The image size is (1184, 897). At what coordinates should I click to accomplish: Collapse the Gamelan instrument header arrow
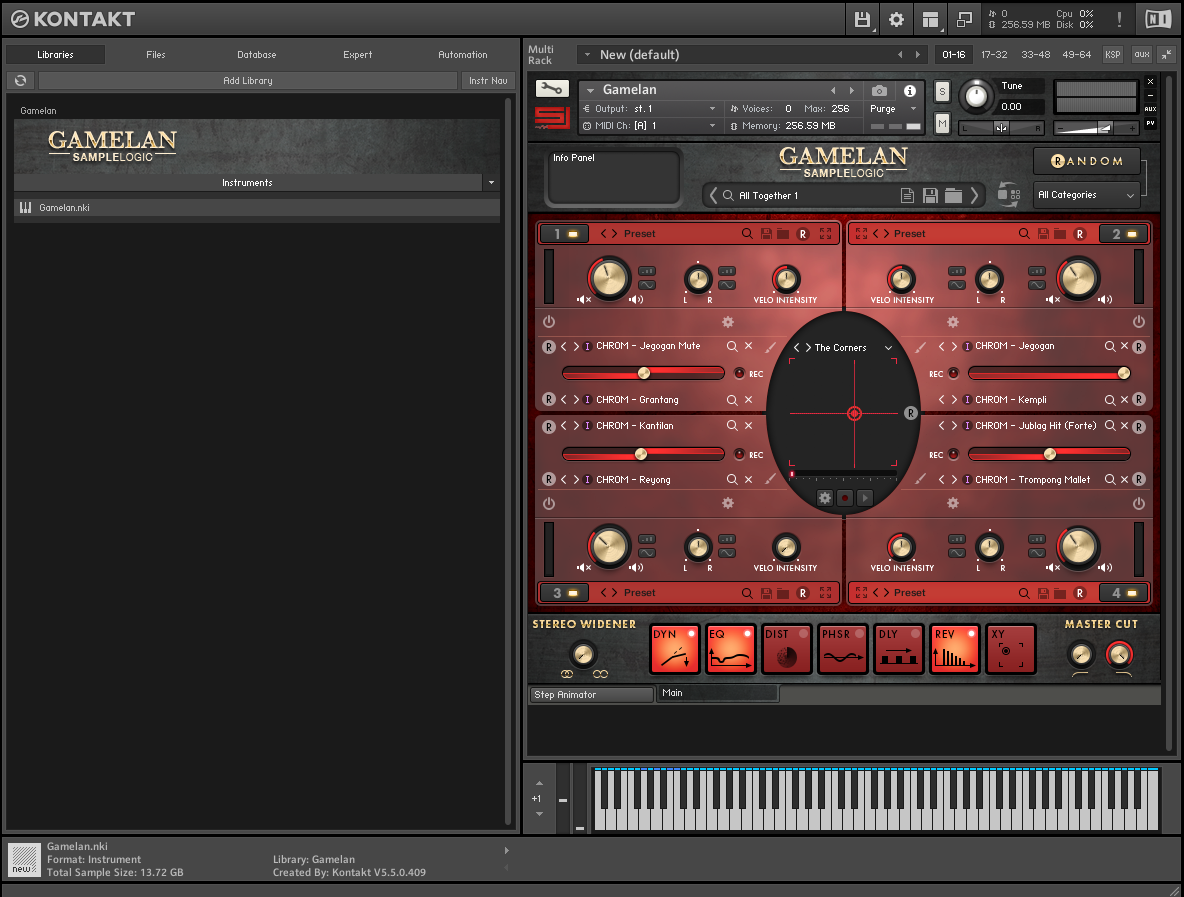coord(590,90)
